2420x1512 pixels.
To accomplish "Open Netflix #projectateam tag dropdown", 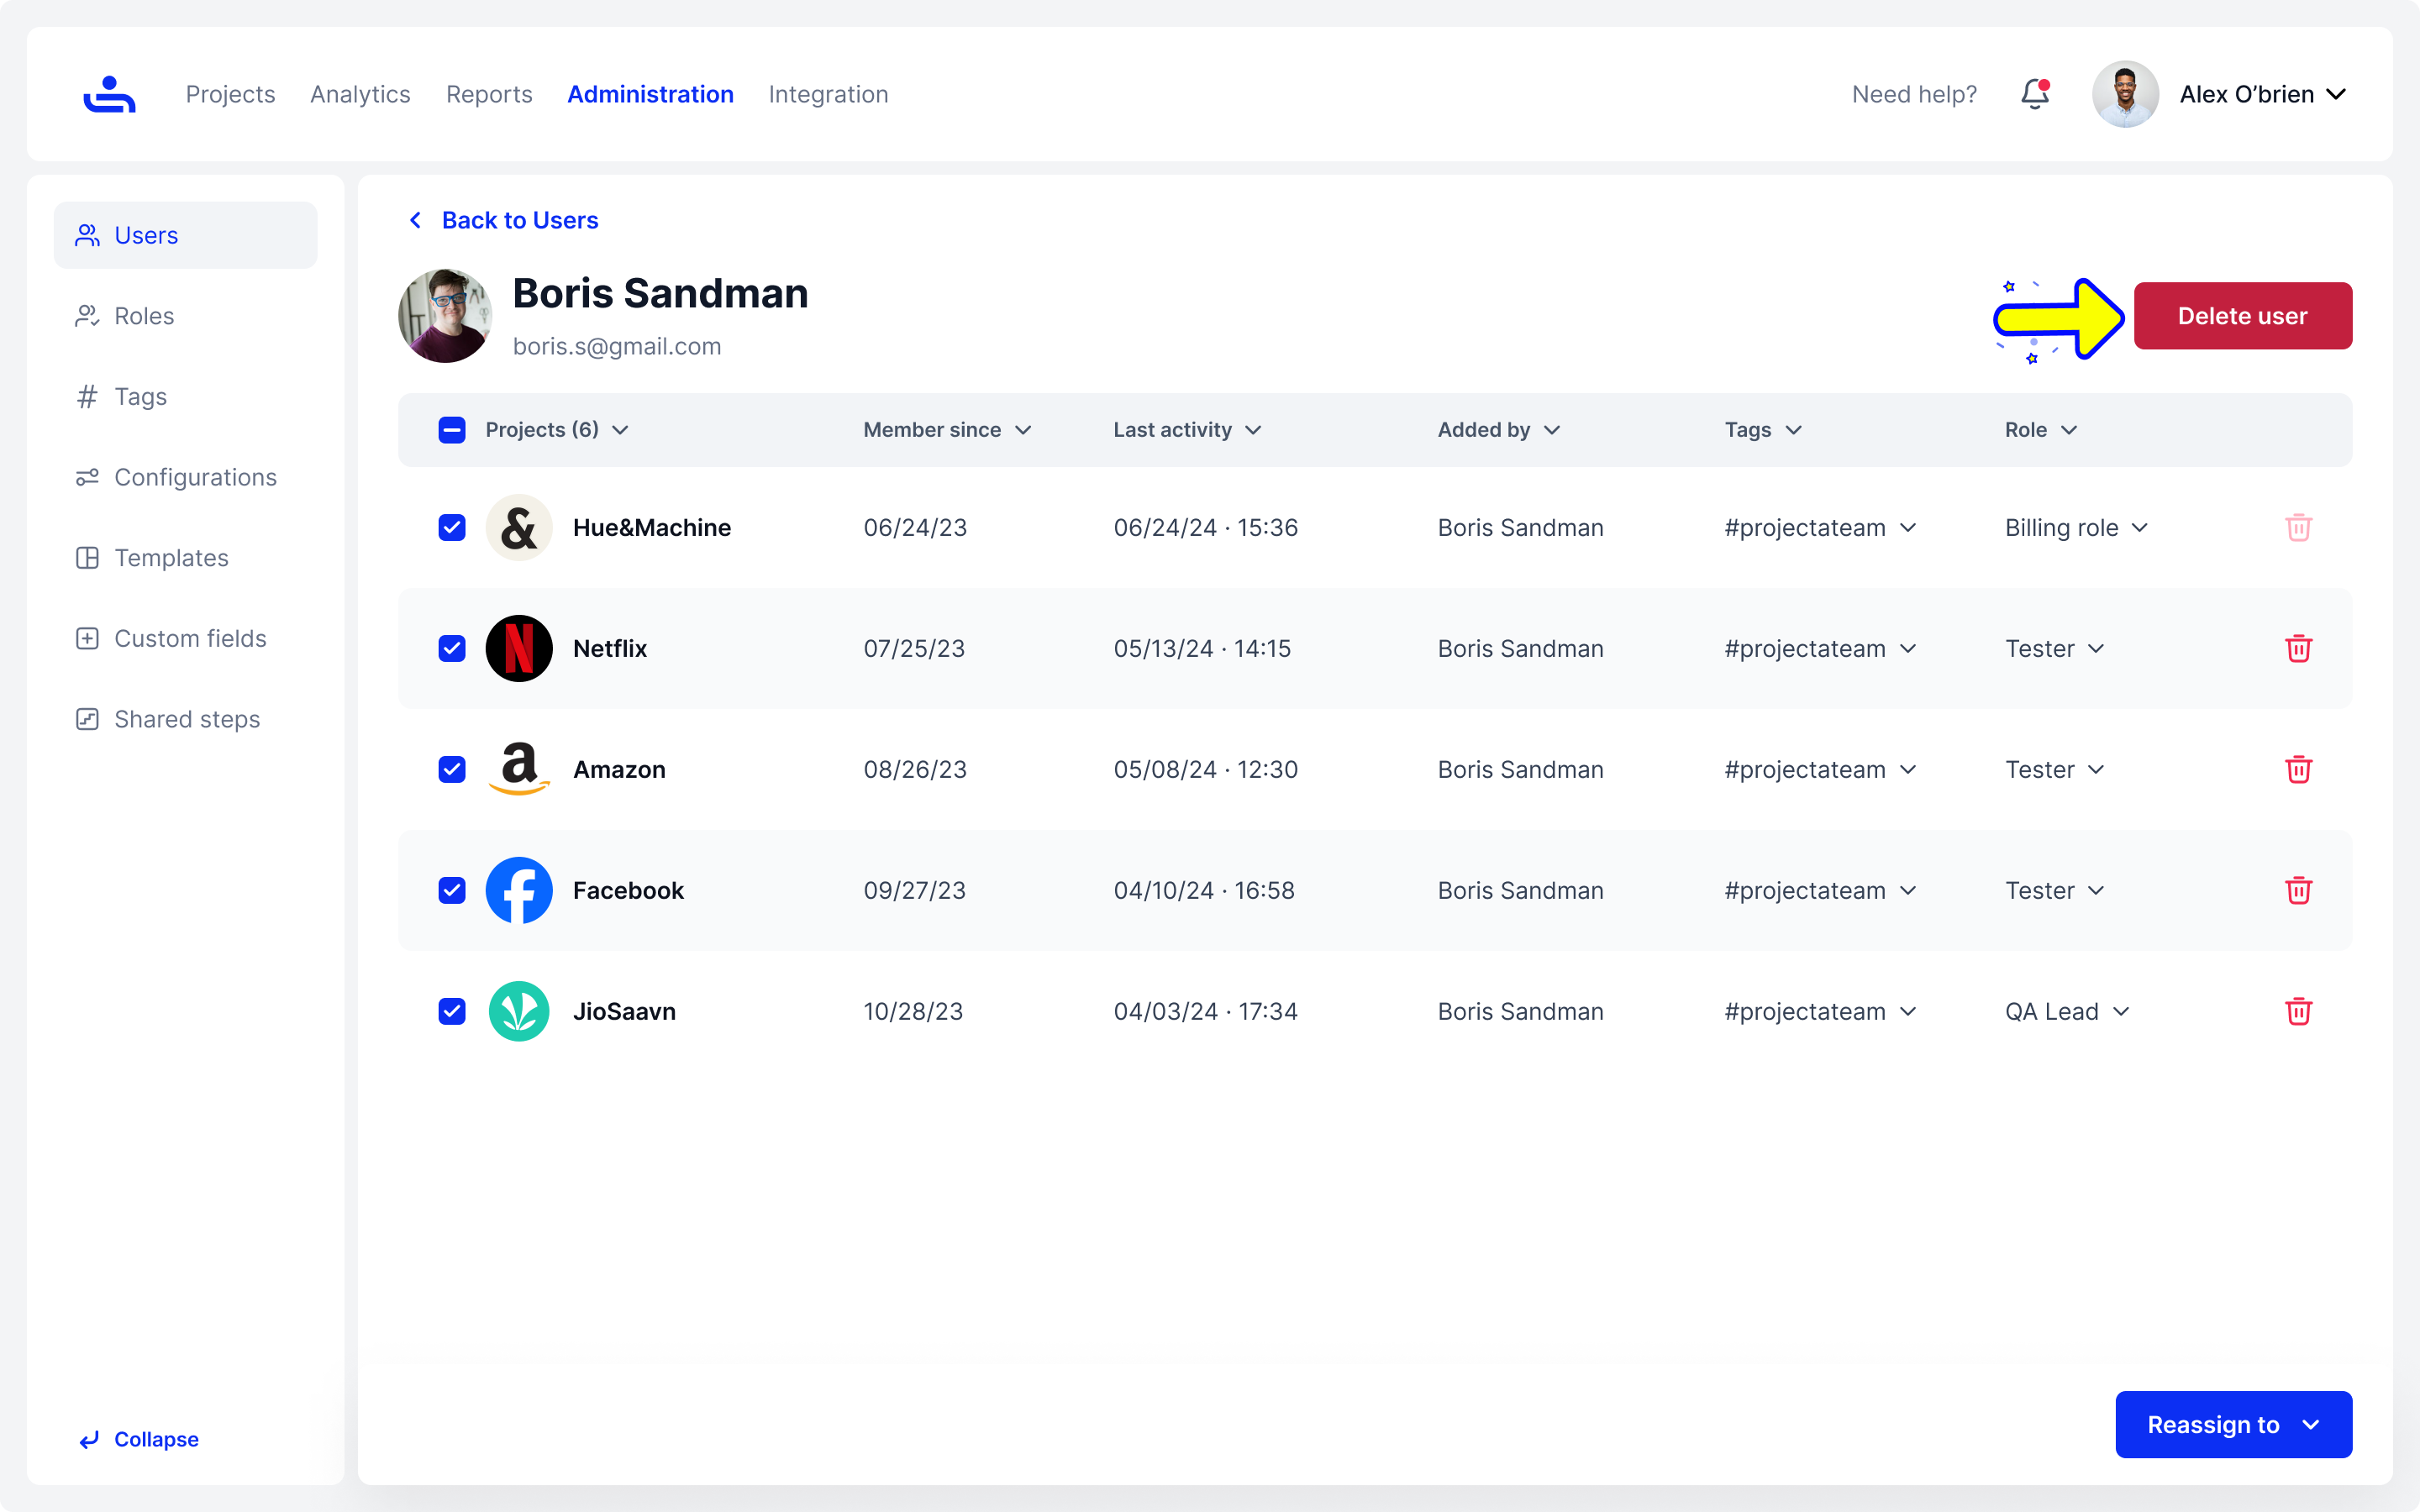I will pos(1819,648).
